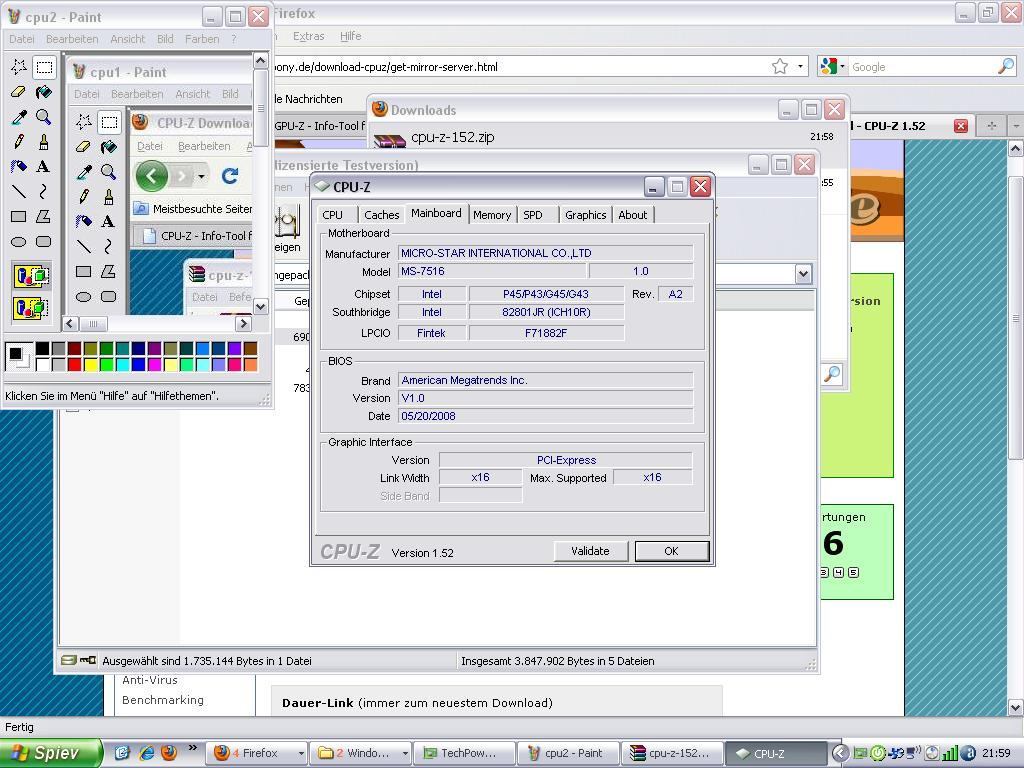This screenshot has height=768, width=1024.
Task: Open the SPD tab in CPU-Z
Action: tap(533, 215)
